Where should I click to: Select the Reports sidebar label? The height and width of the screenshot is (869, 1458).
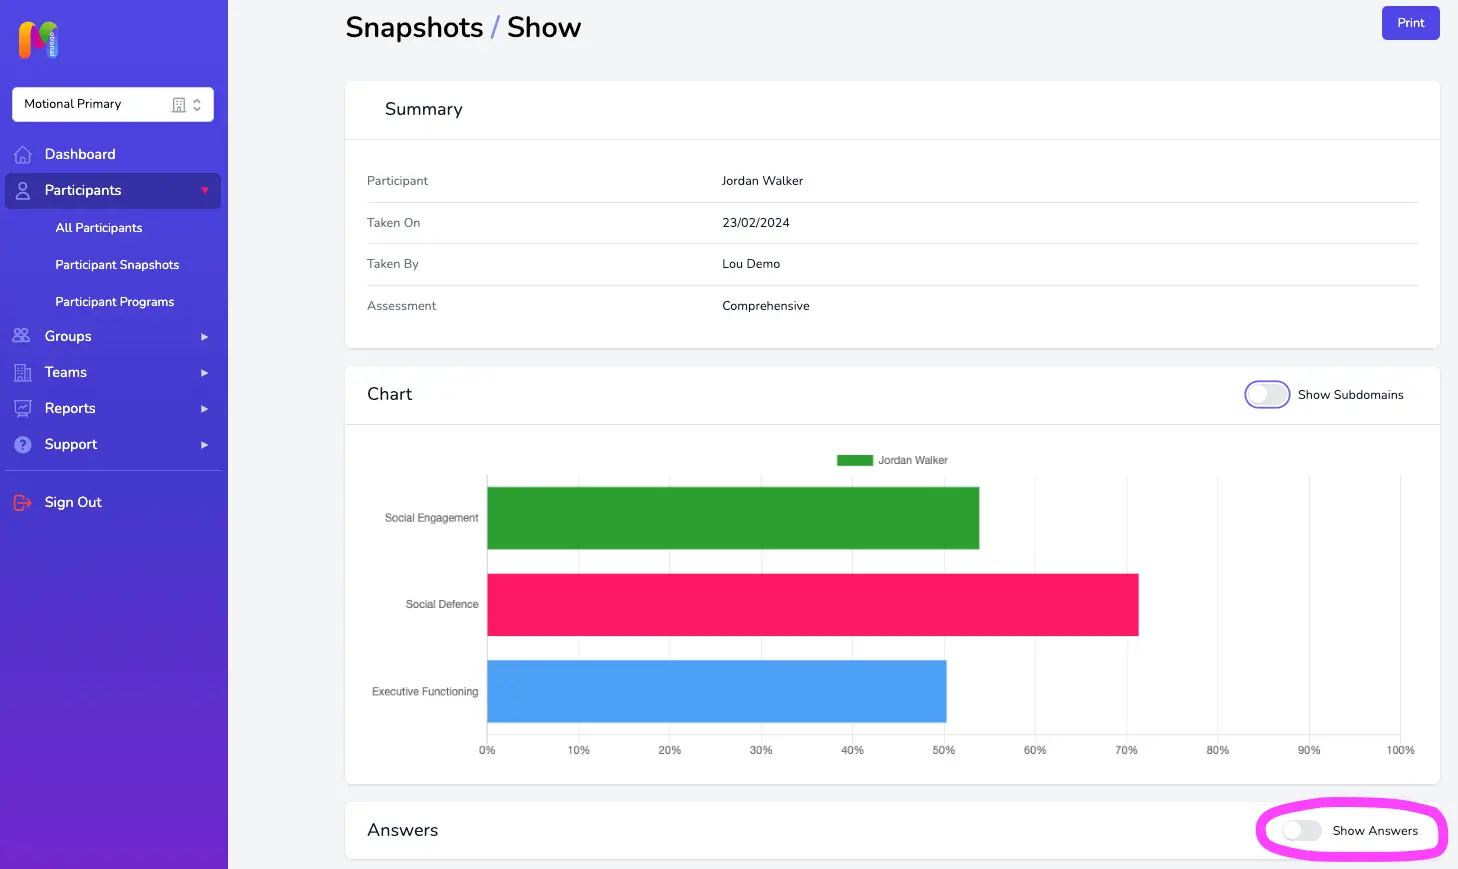(x=70, y=408)
